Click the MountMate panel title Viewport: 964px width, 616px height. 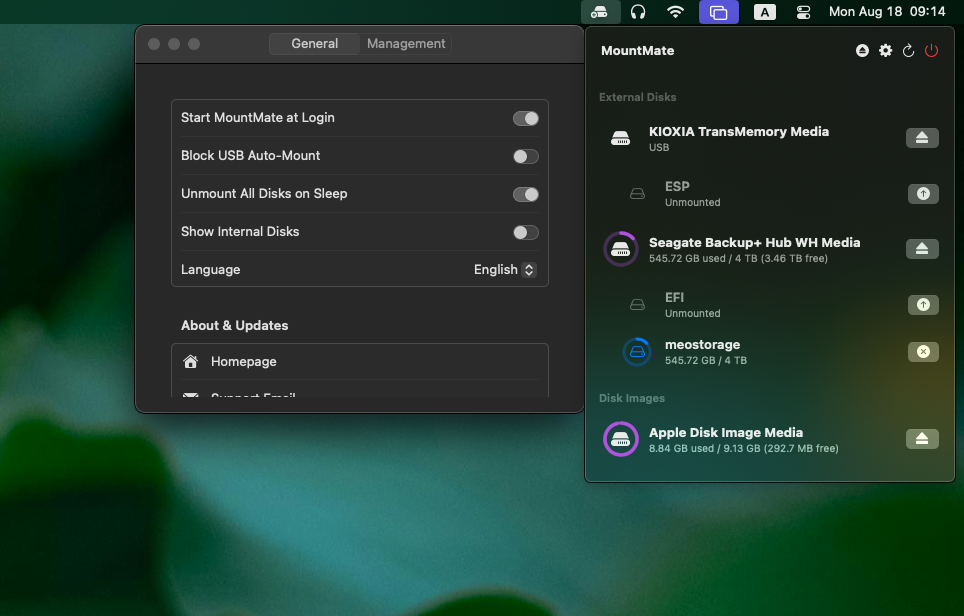pyautogui.click(x=638, y=50)
